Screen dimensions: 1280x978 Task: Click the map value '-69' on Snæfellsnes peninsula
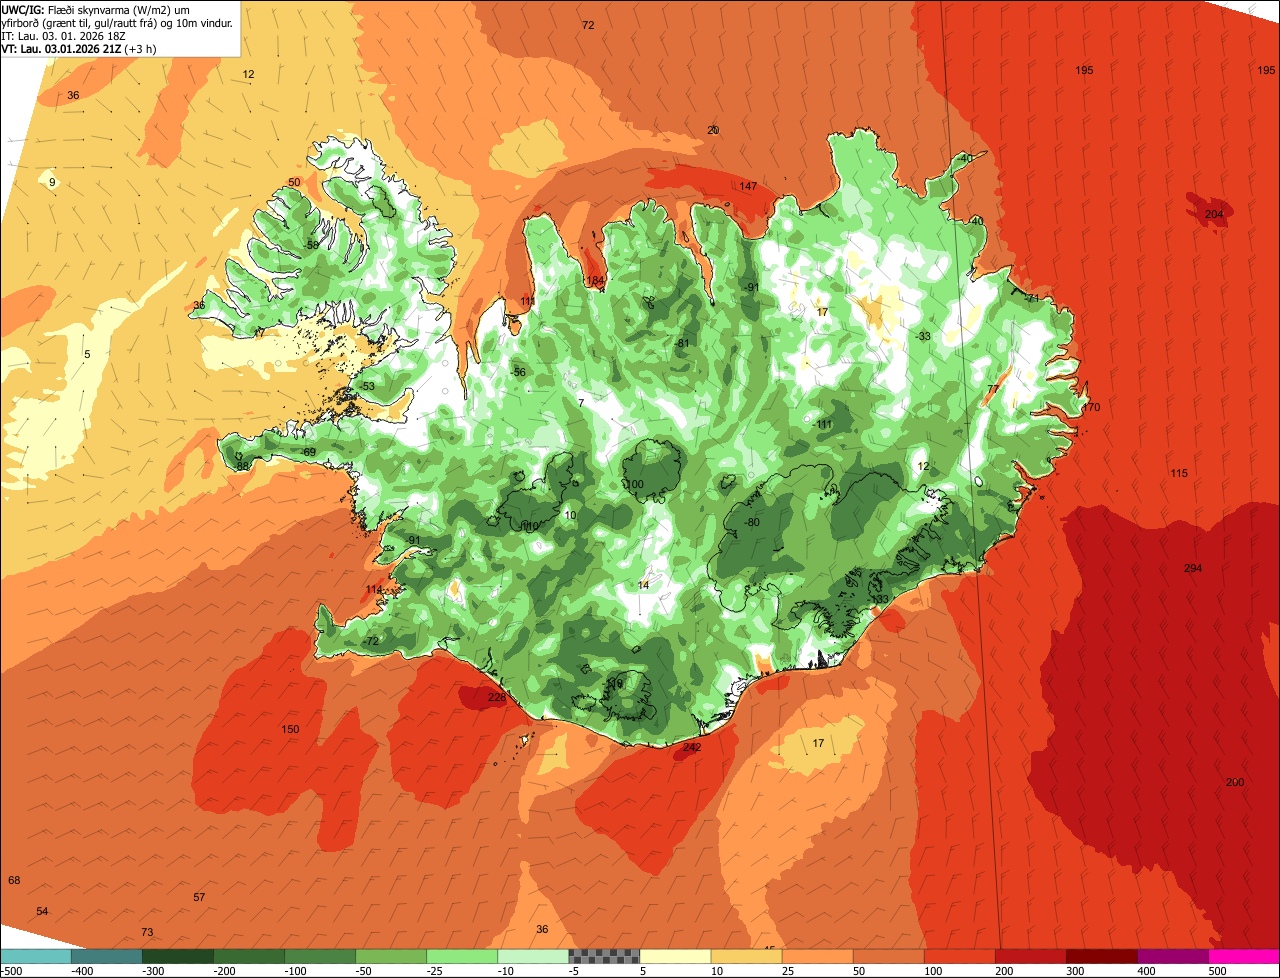tap(308, 453)
